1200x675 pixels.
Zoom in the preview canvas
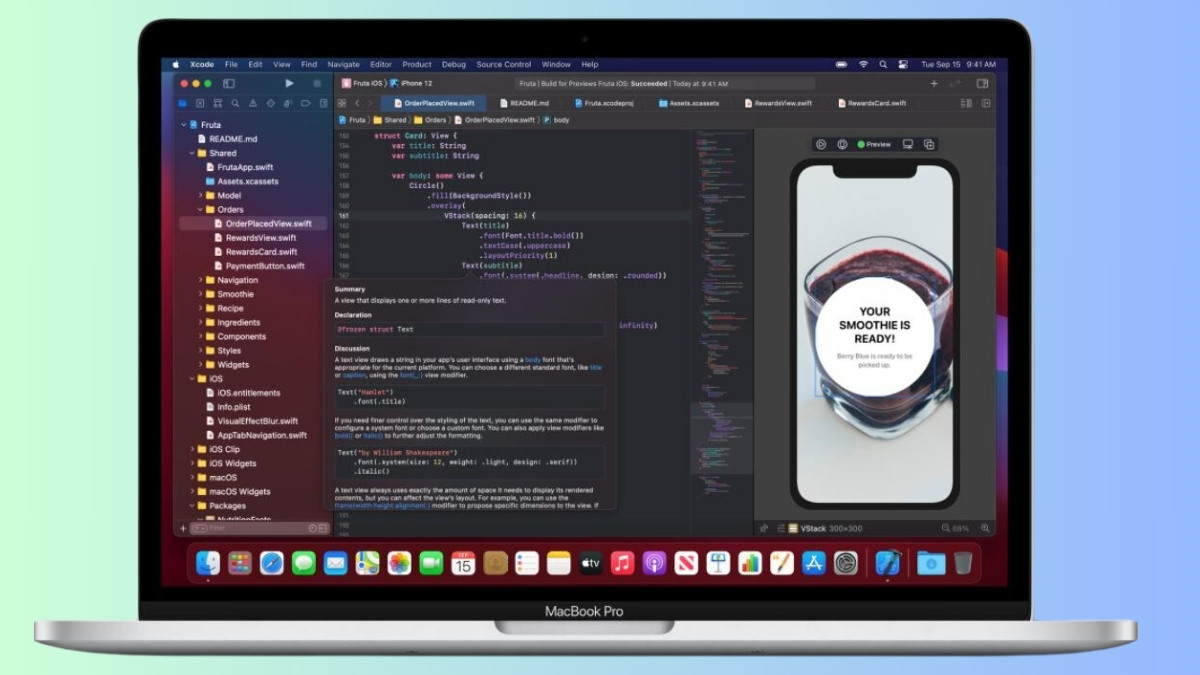tap(985, 528)
